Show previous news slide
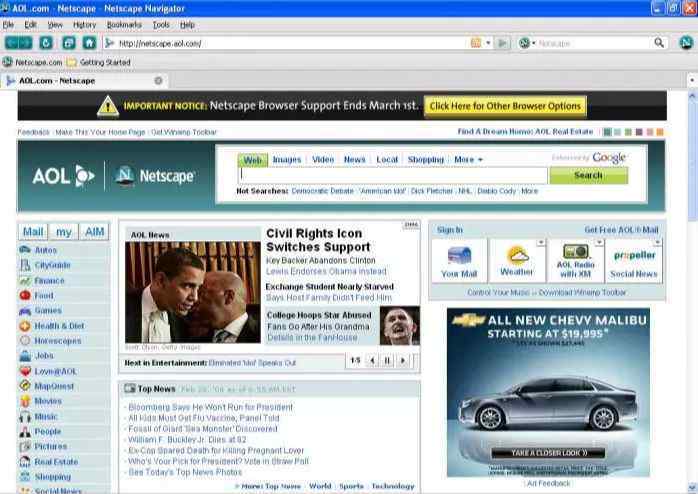Viewport: 698px width, 494px height. (x=373, y=360)
